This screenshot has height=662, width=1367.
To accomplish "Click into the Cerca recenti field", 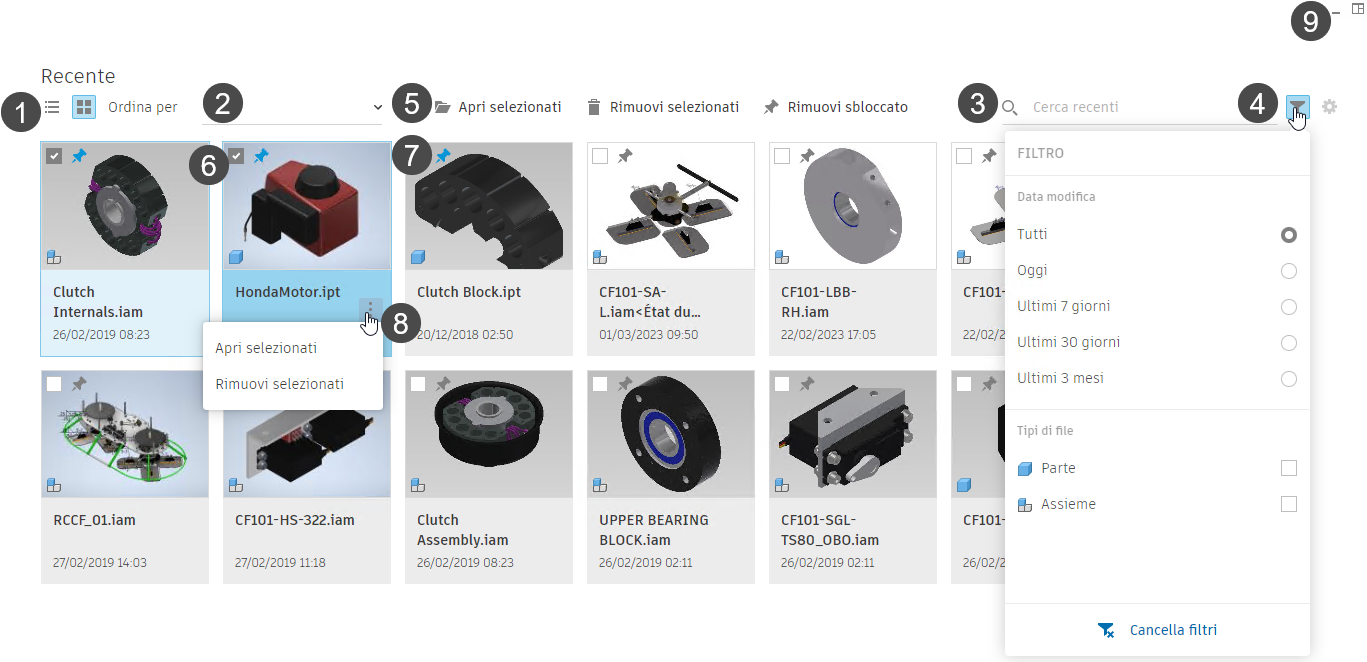I will (x=1130, y=107).
